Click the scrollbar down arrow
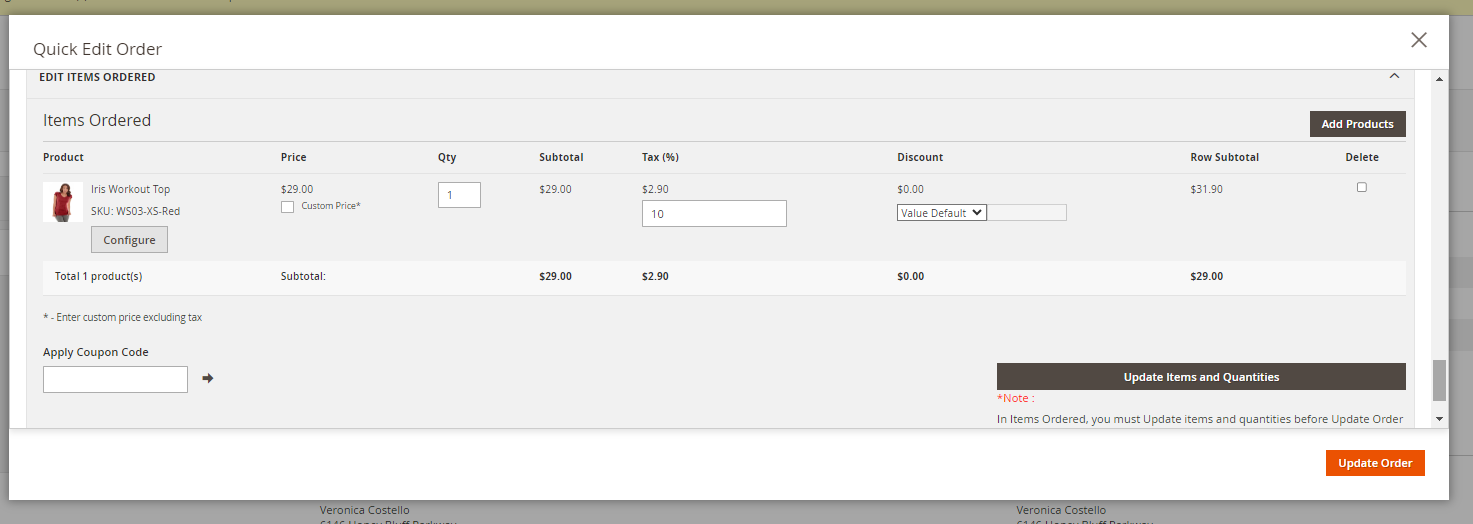1473x524 pixels. pyautogui.click(x=1440, y=419)
